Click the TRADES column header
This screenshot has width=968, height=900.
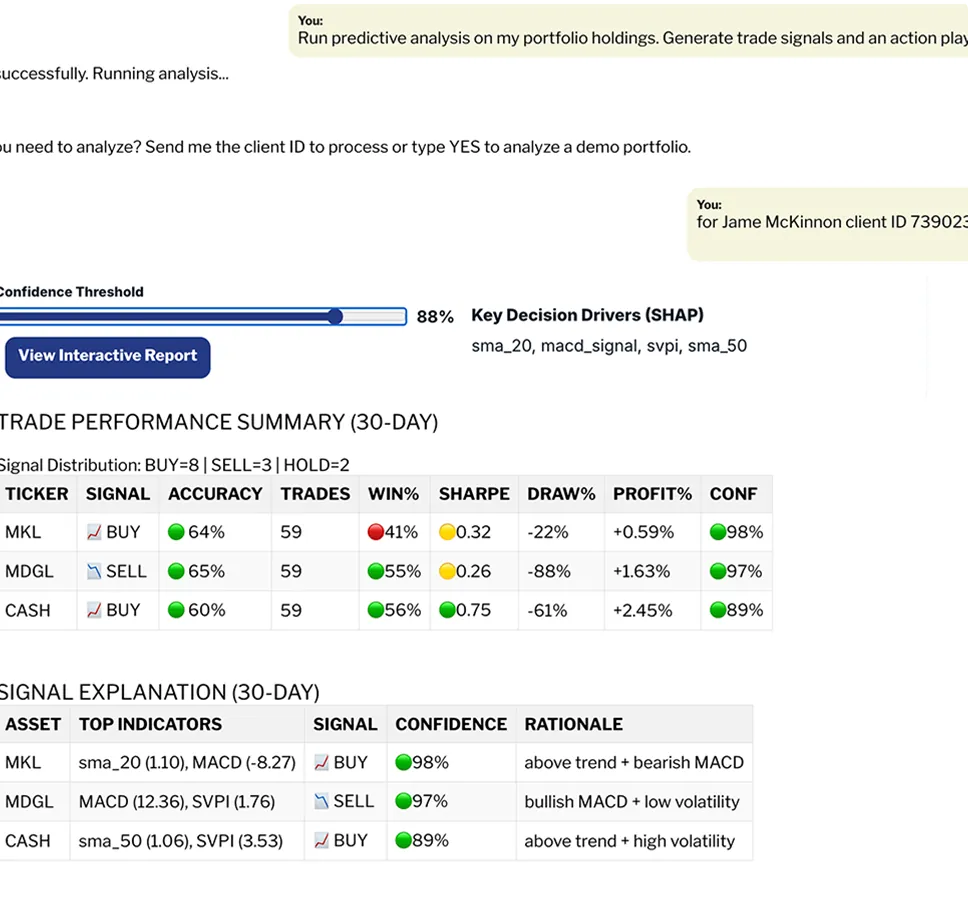[x=315, y=494]
